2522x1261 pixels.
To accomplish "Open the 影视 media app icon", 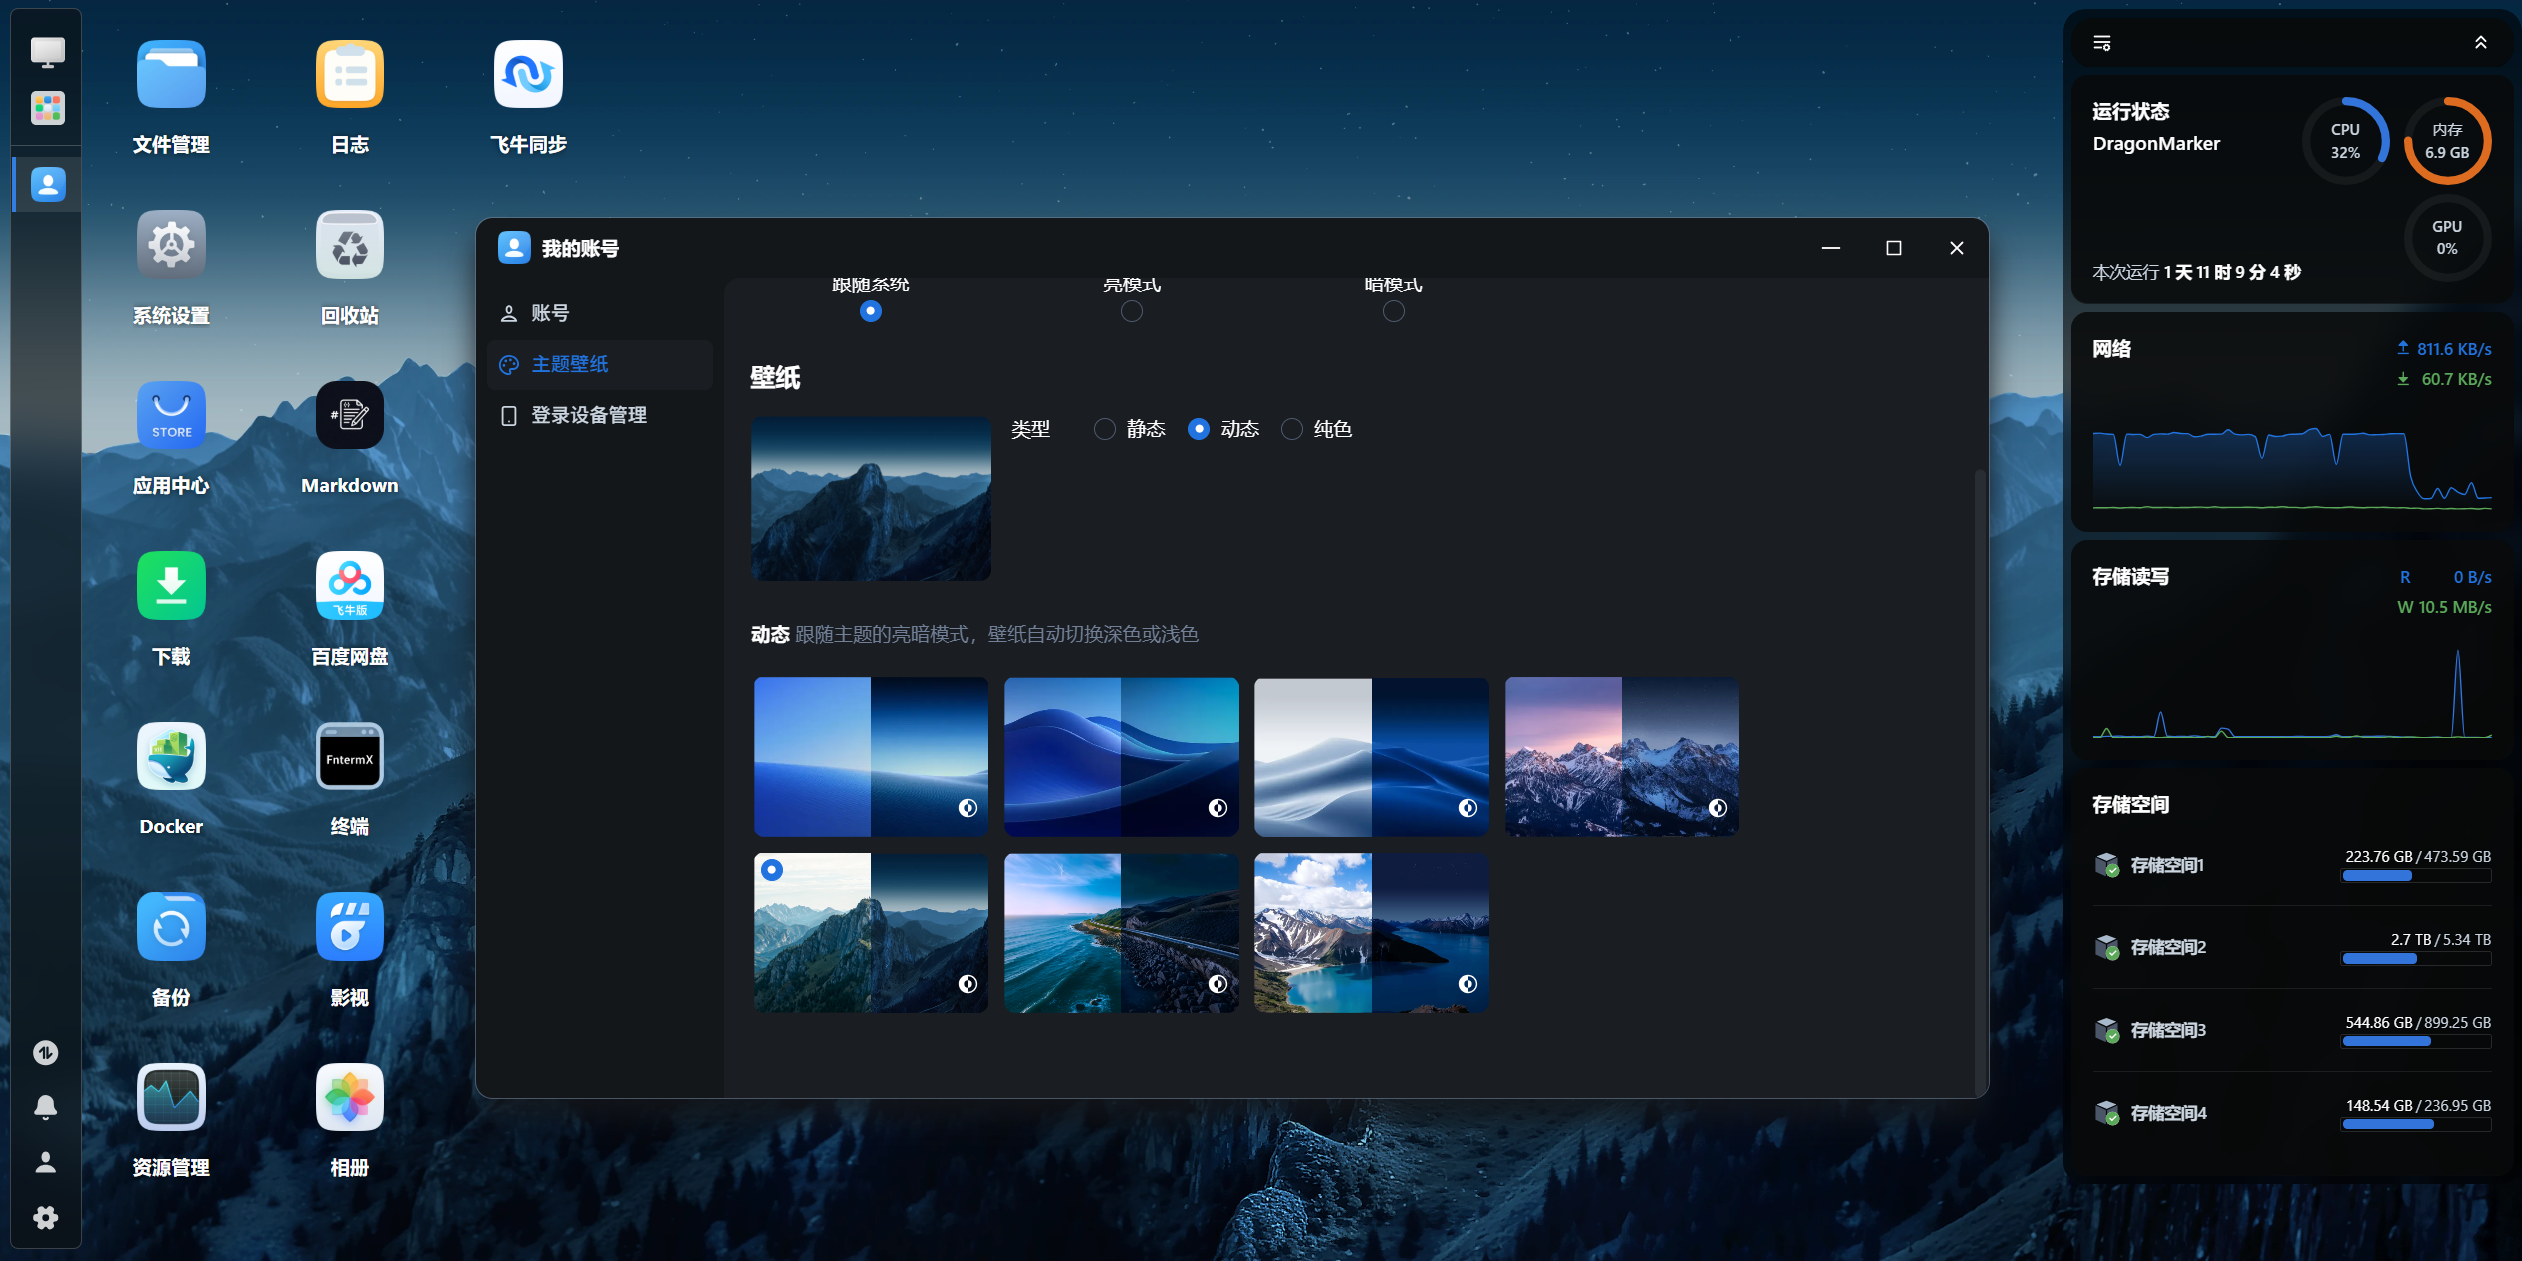I will click(x=349, y=928).
